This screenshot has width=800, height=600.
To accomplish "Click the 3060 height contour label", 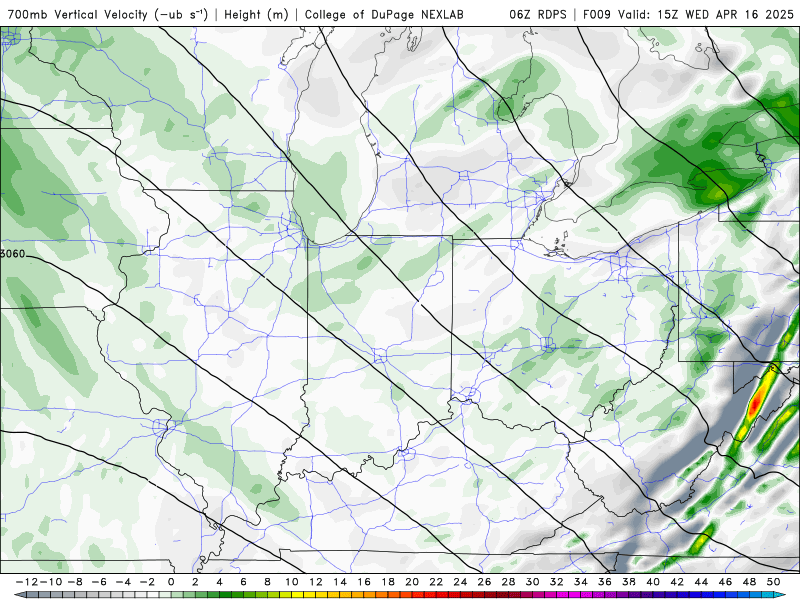I will (x=12, y=254).
